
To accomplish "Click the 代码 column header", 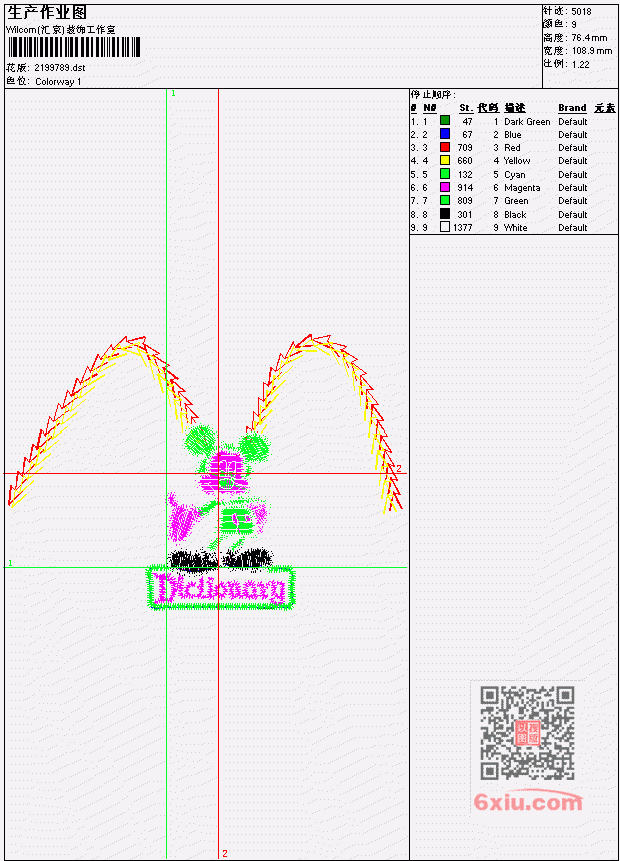I will click(x=488, y=108).
